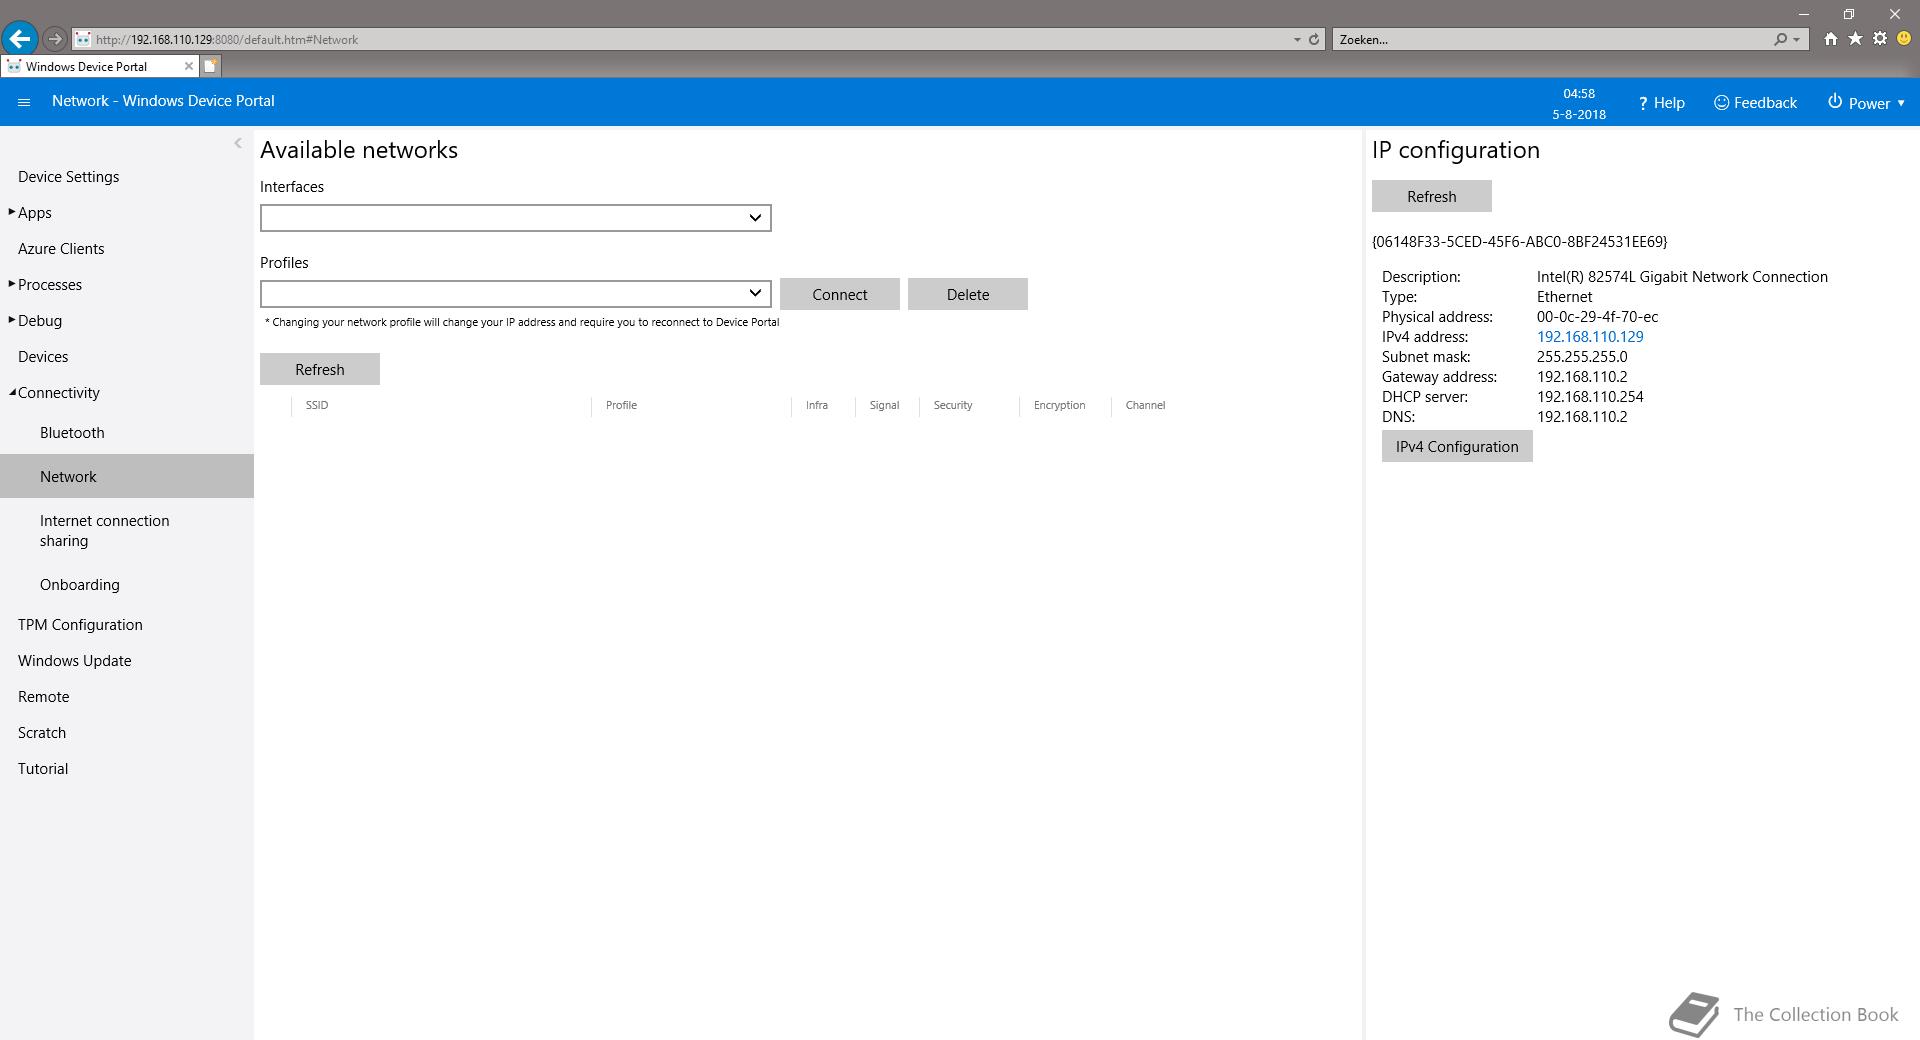Click the browser Back arrow button
The height and width of the screenshot is (1040, 1920).
(20, 39)
